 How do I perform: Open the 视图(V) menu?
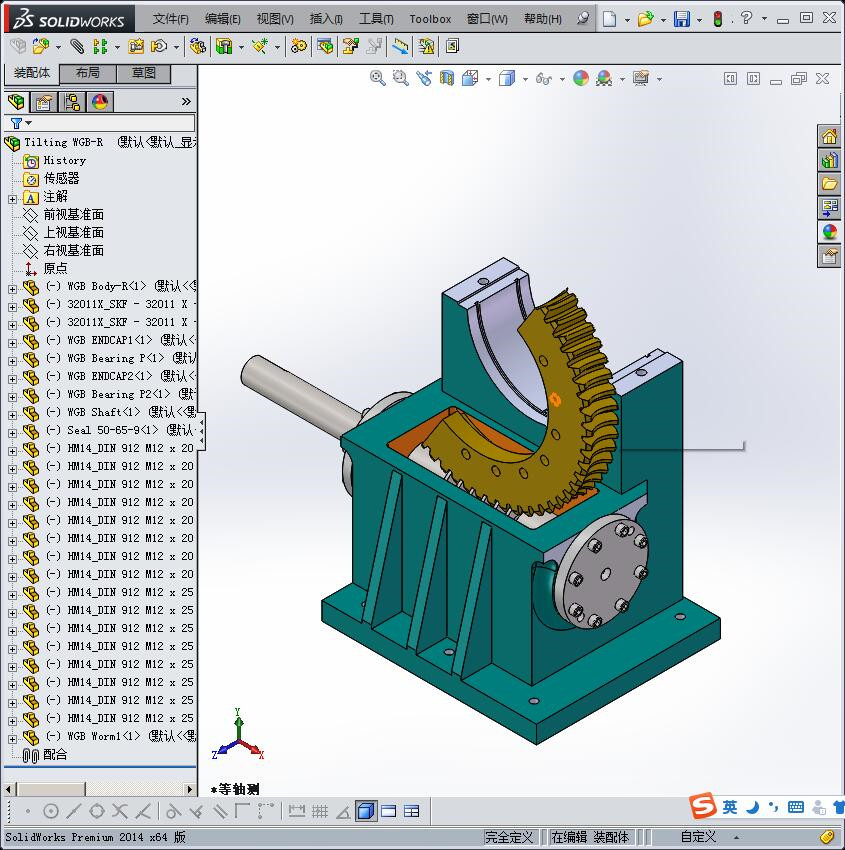click(275, 19)
